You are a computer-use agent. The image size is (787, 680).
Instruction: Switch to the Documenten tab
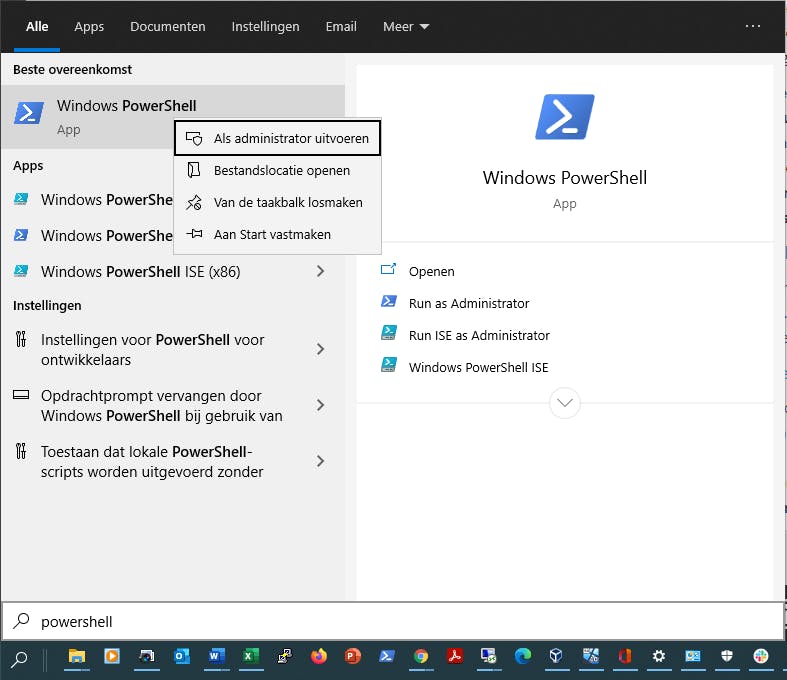168,27
